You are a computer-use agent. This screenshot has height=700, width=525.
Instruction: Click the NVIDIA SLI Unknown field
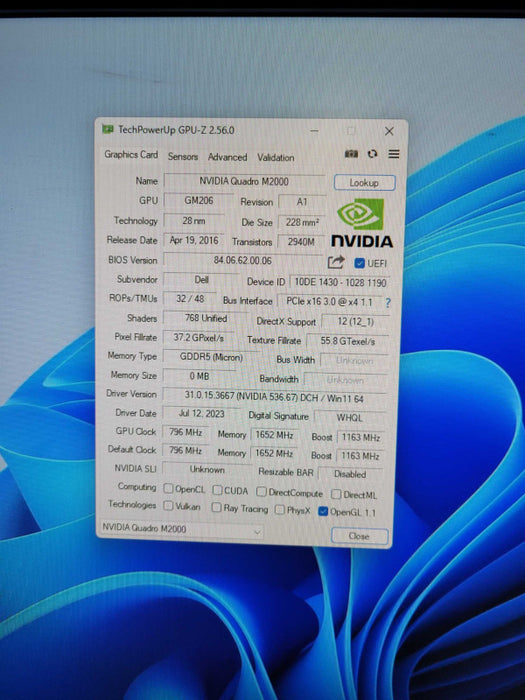coord(207,470)
